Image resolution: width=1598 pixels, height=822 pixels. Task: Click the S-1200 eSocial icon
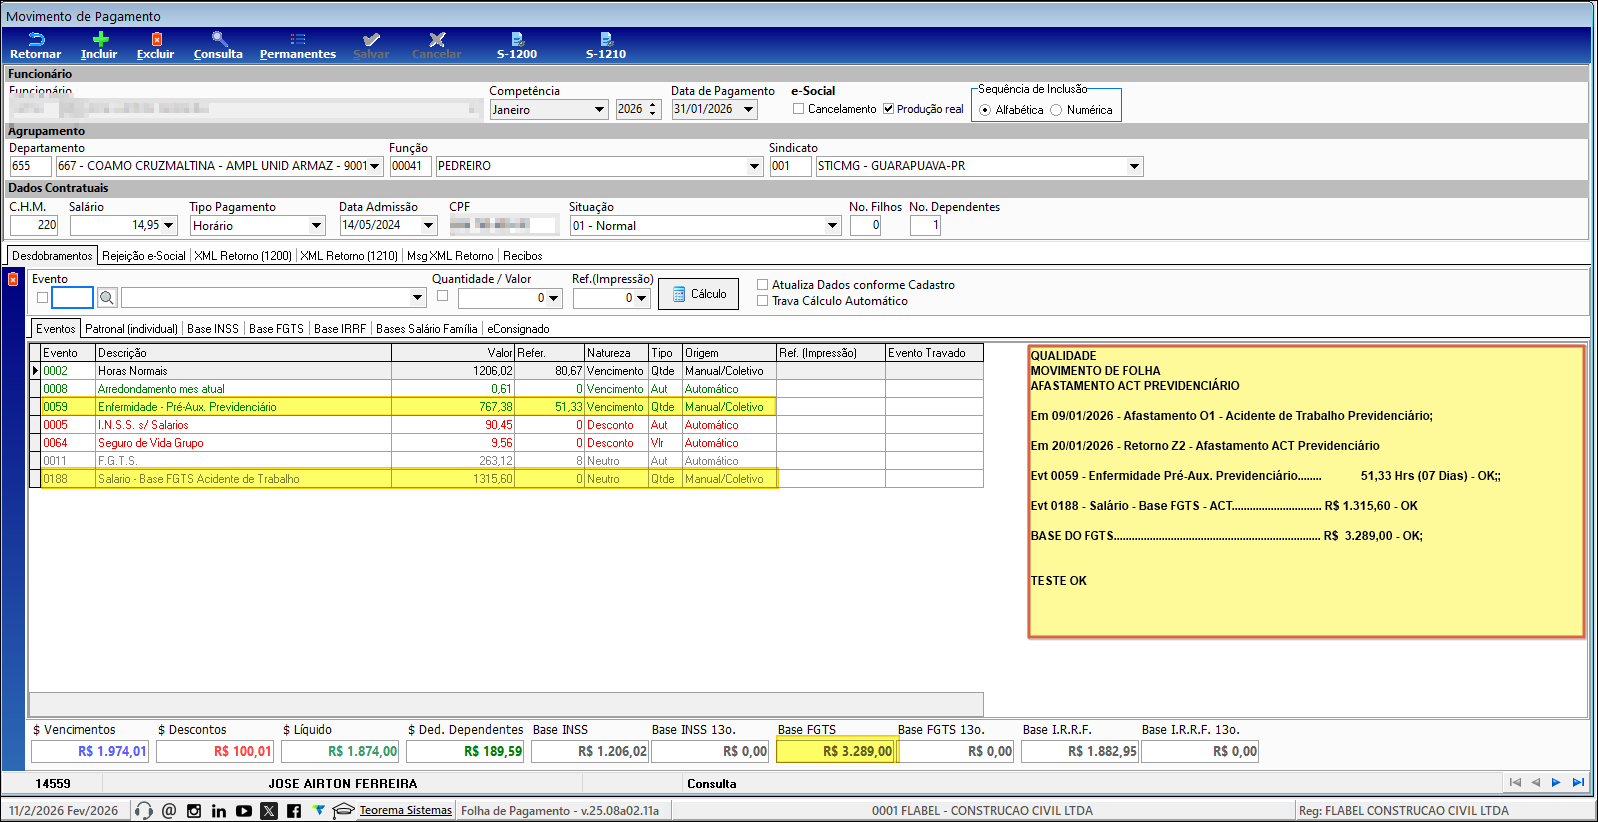point(517,40)
